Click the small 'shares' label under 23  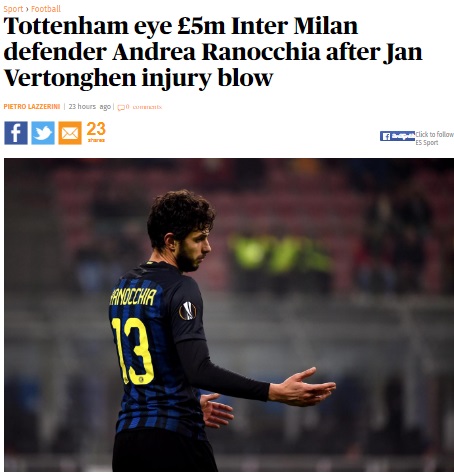(x=96, y=140)
